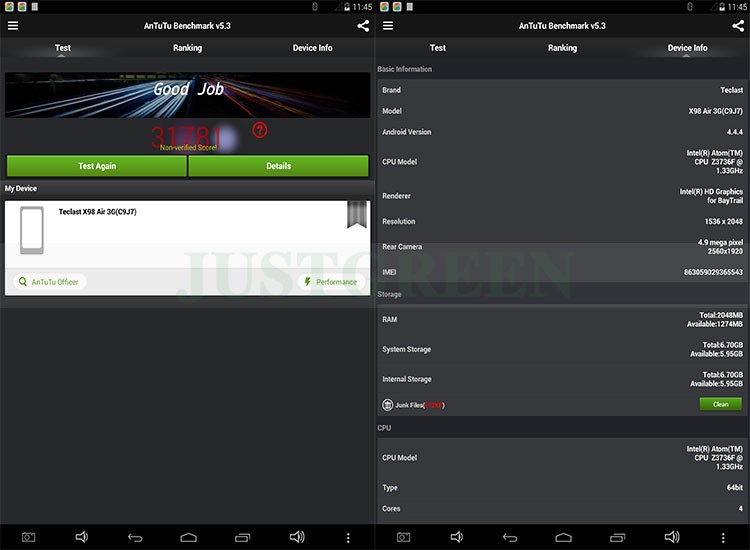This screenshot has height=550, width=750.
Task: Tap screenshot camera icon in left nav bar
Action: 28,538
